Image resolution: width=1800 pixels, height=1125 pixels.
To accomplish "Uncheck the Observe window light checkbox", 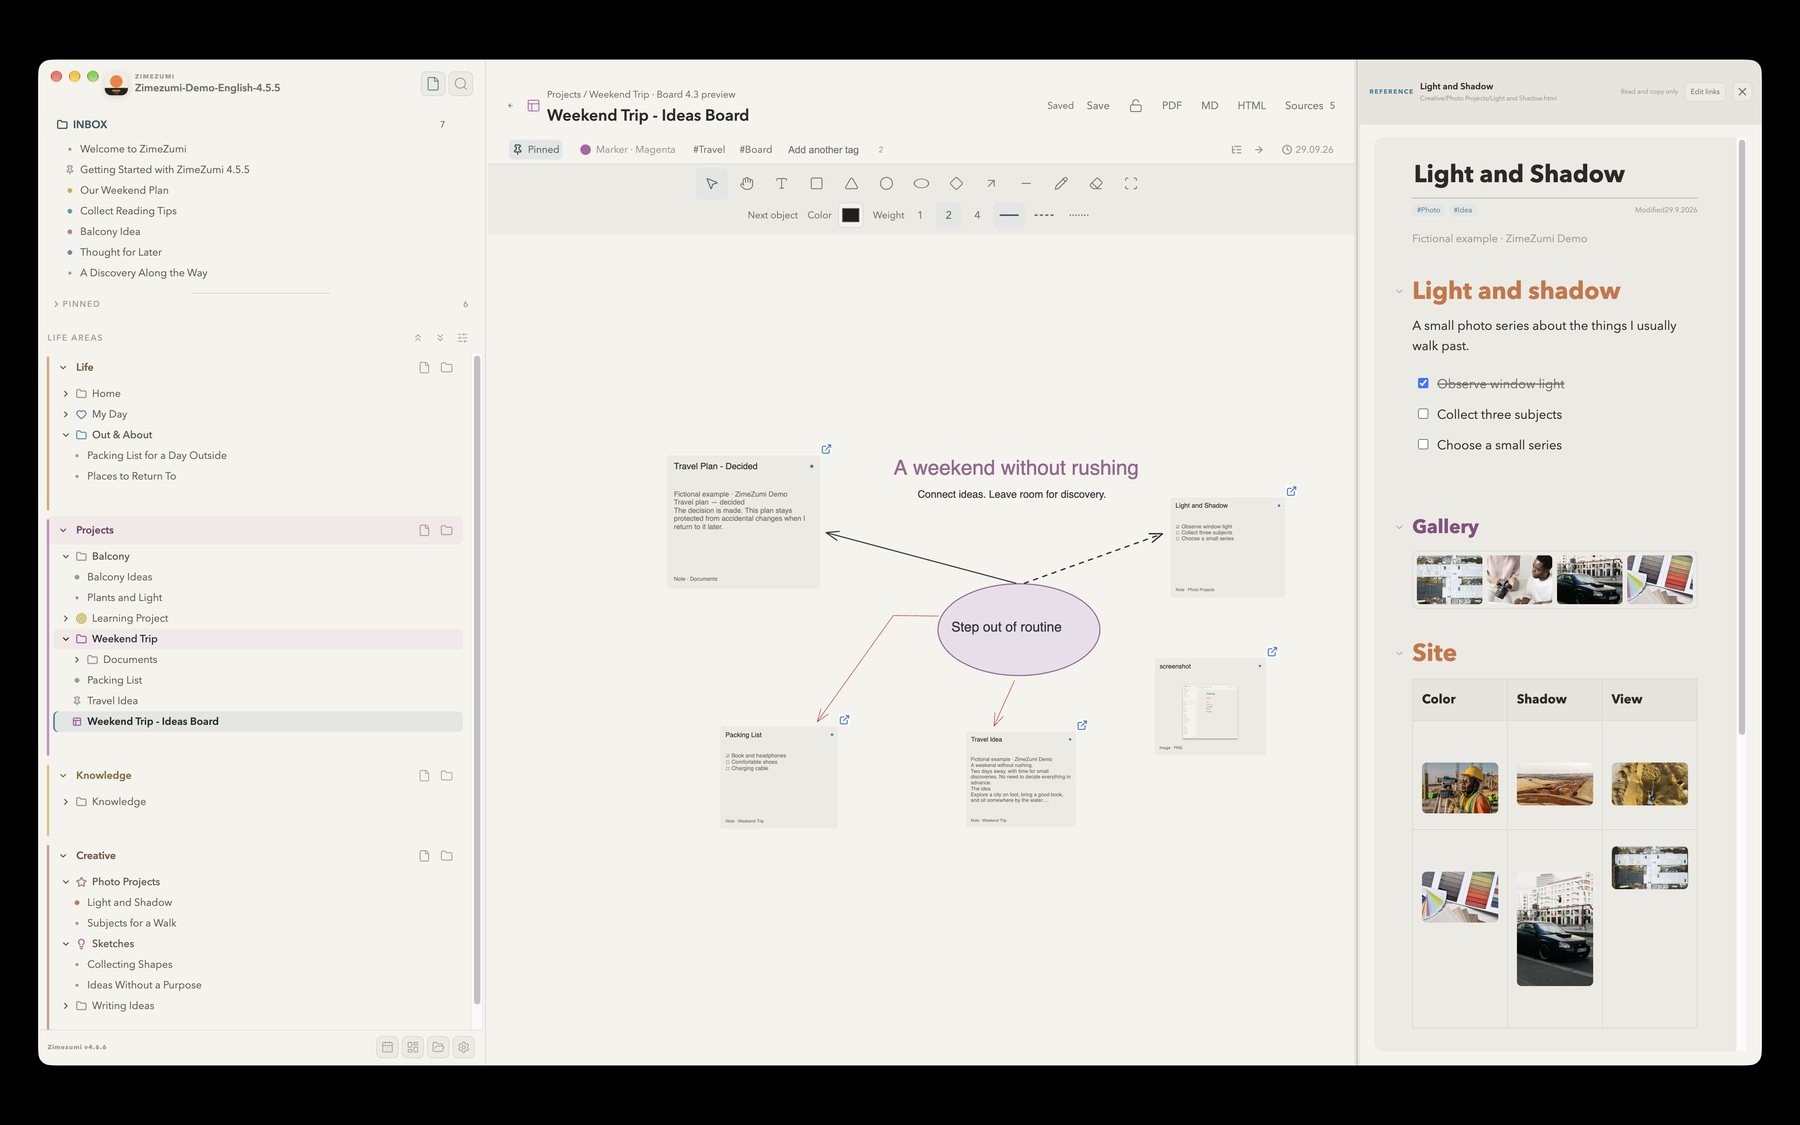I will [1423, 383].
